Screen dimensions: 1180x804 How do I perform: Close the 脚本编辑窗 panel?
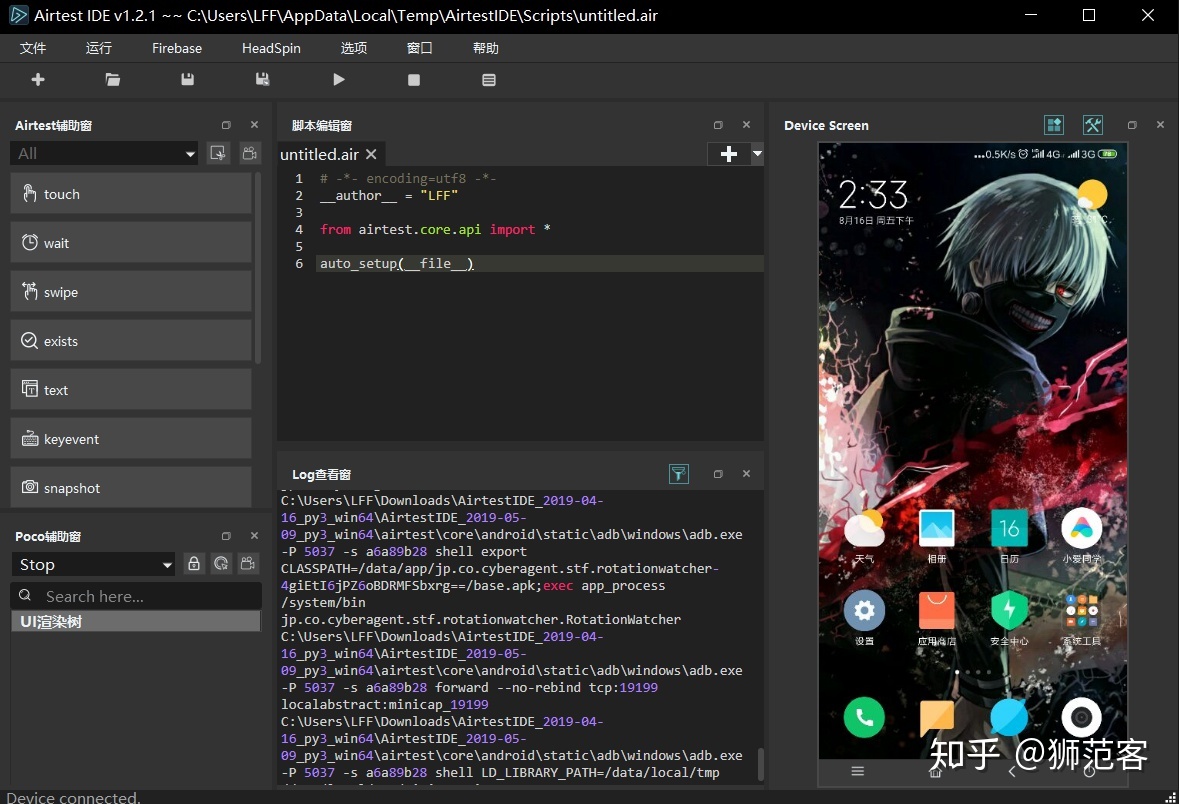tap(747, 125)
